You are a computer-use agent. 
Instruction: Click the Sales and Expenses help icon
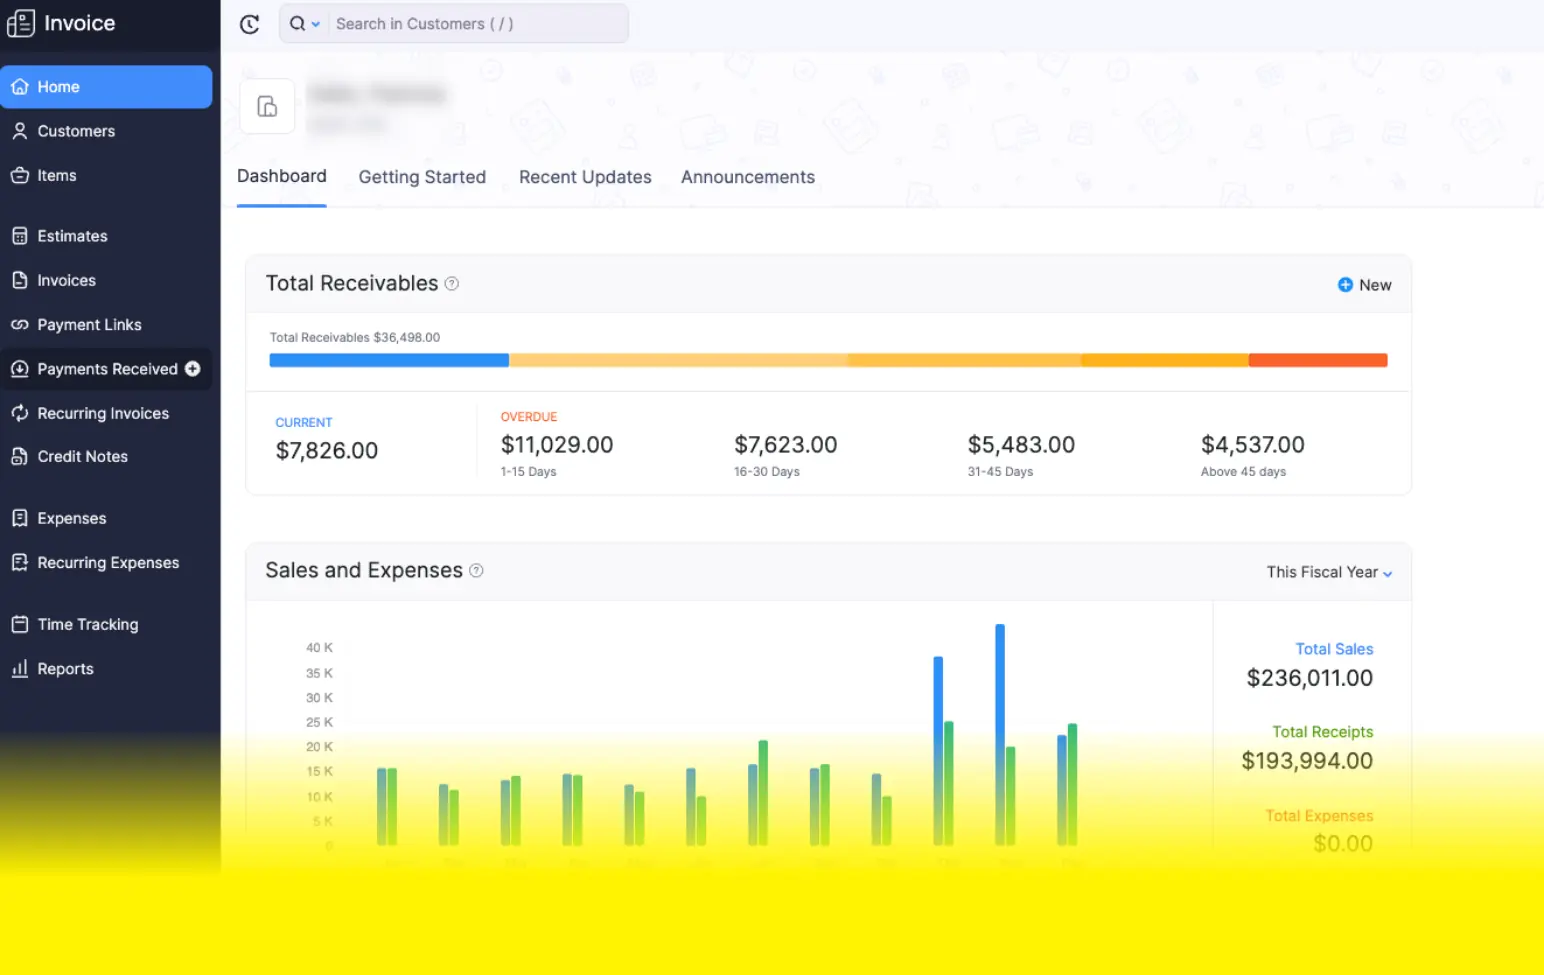[476, 571]
